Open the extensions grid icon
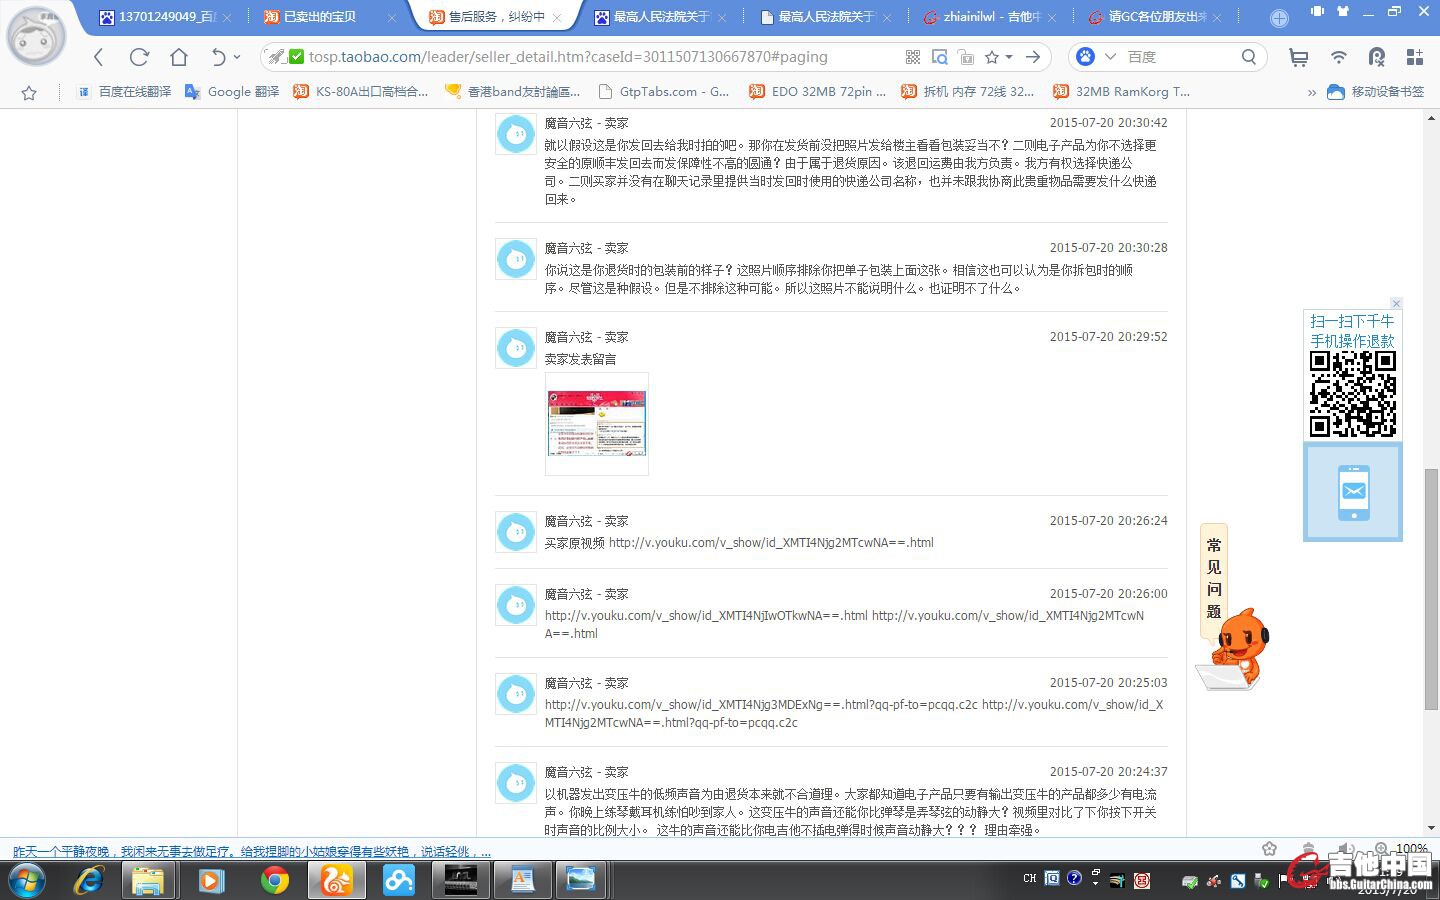The image size is (1440, 900). pos(1414,57)
